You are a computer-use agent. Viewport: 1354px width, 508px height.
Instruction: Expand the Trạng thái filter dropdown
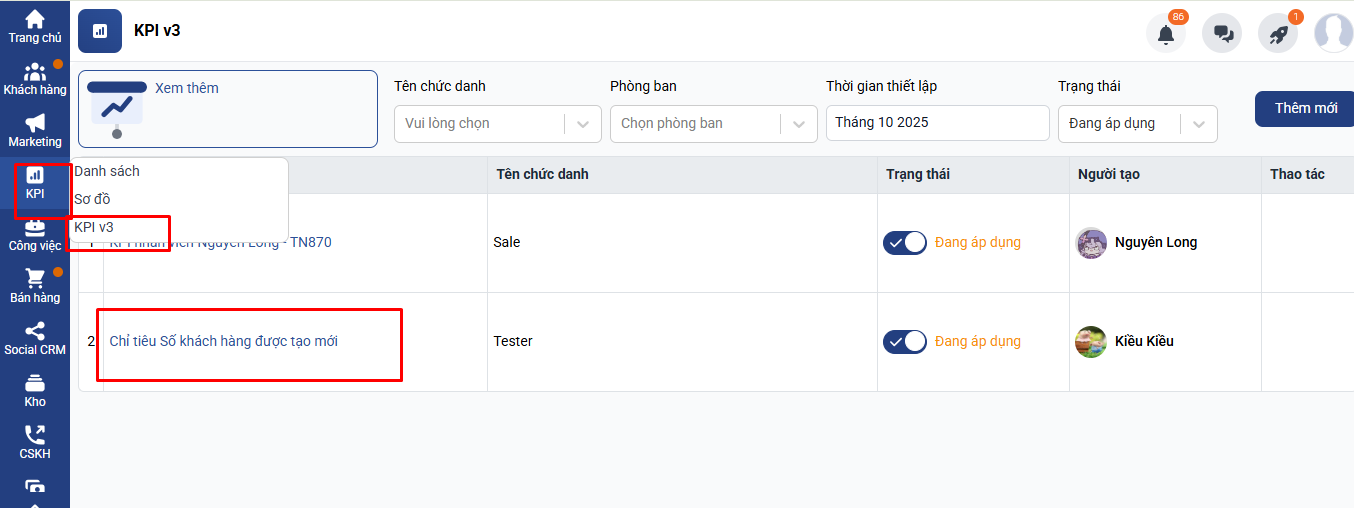point(1137,124)
